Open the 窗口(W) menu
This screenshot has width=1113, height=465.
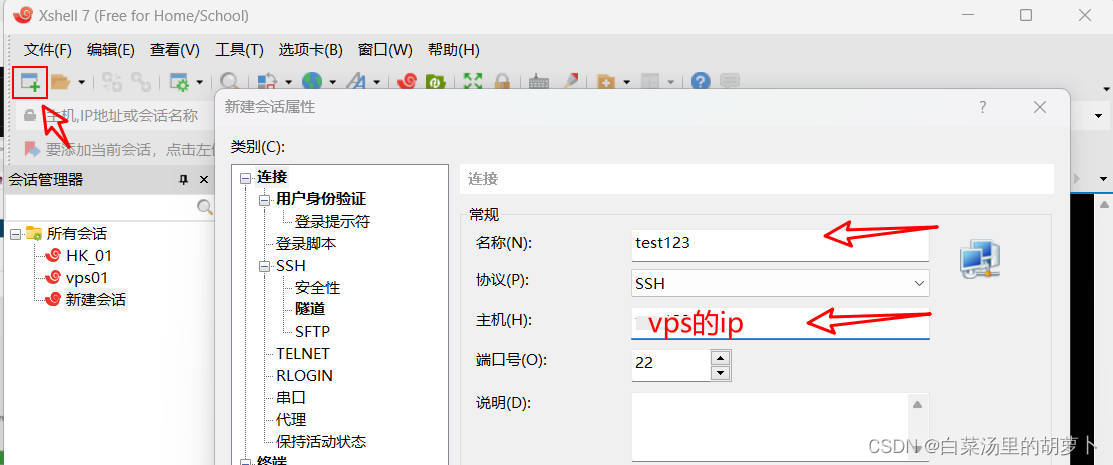tap(385, 50)
